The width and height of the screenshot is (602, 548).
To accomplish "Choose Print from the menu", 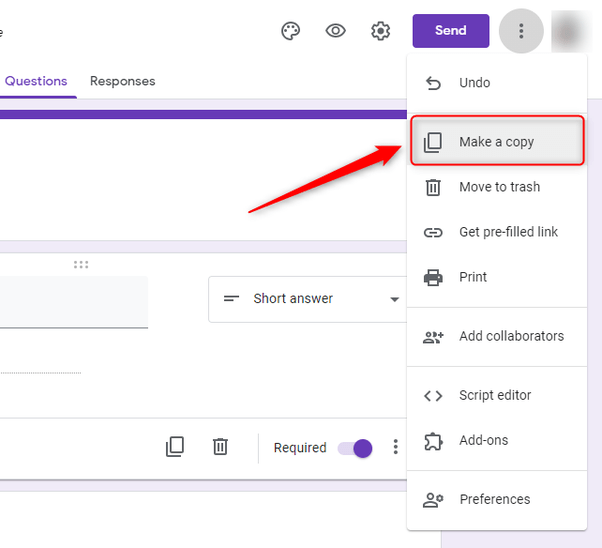I will [x=497, y=277].
